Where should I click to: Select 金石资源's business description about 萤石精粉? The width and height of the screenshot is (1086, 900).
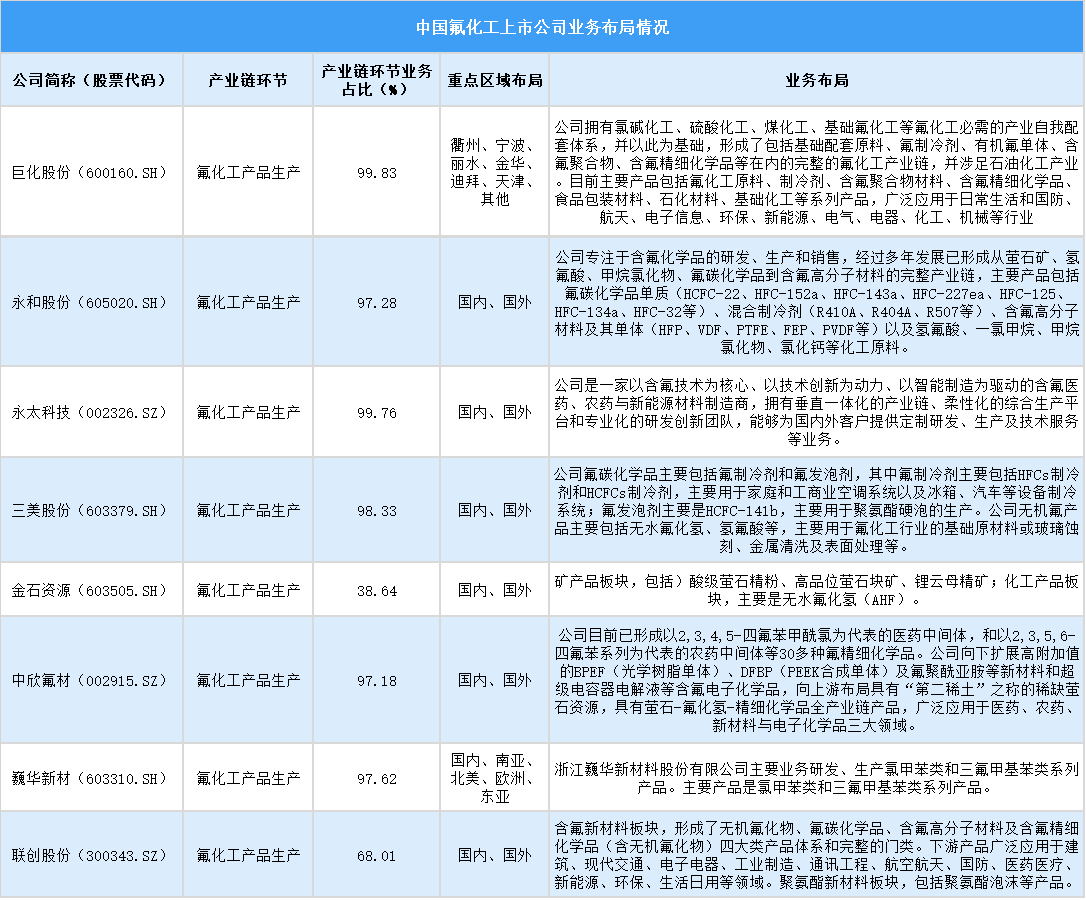(816, 590)
